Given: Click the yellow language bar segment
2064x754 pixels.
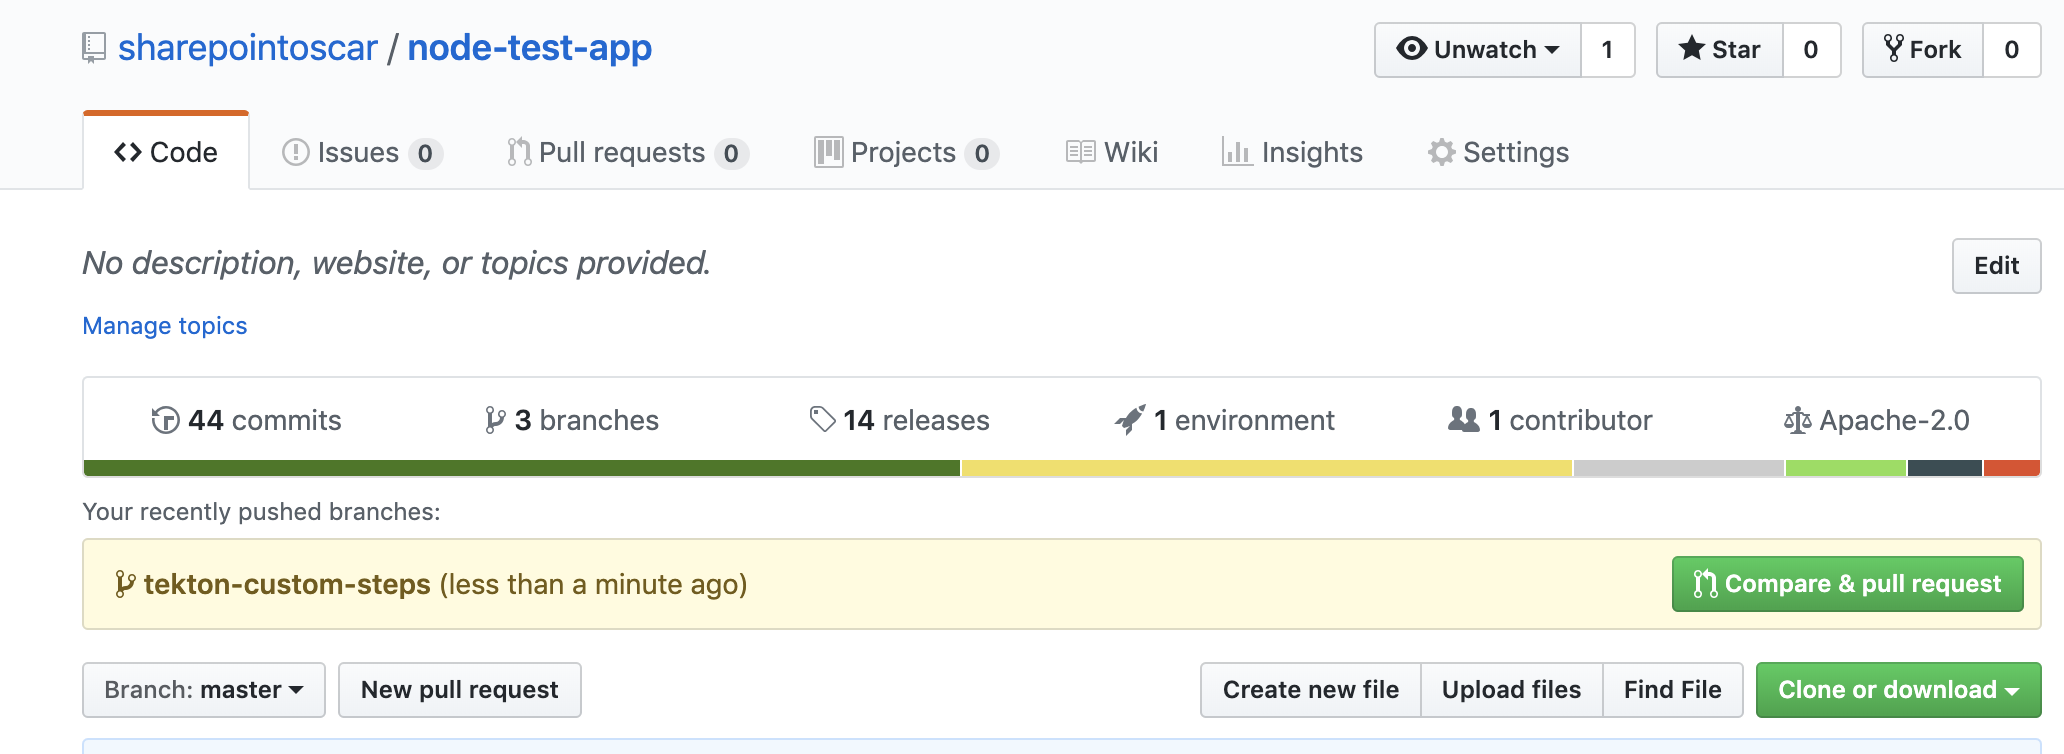Looking at the screenshot, I should (x=1267, y=468).
